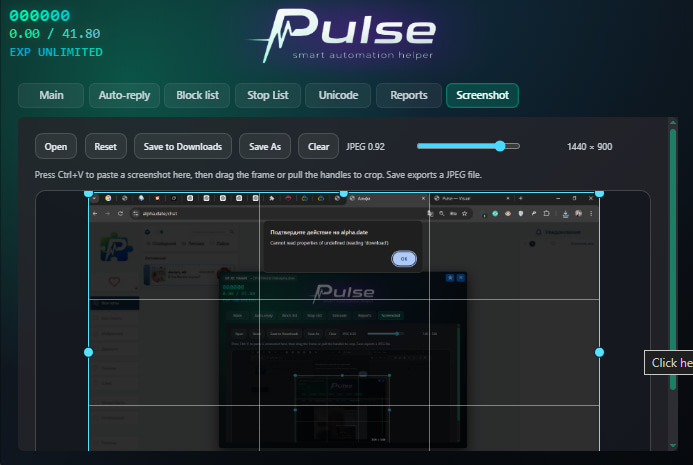Click the unfilled end of the JPEG quality slider
Image resolution: width=693 pixels, height=465 pixels.
pos(513,146)
